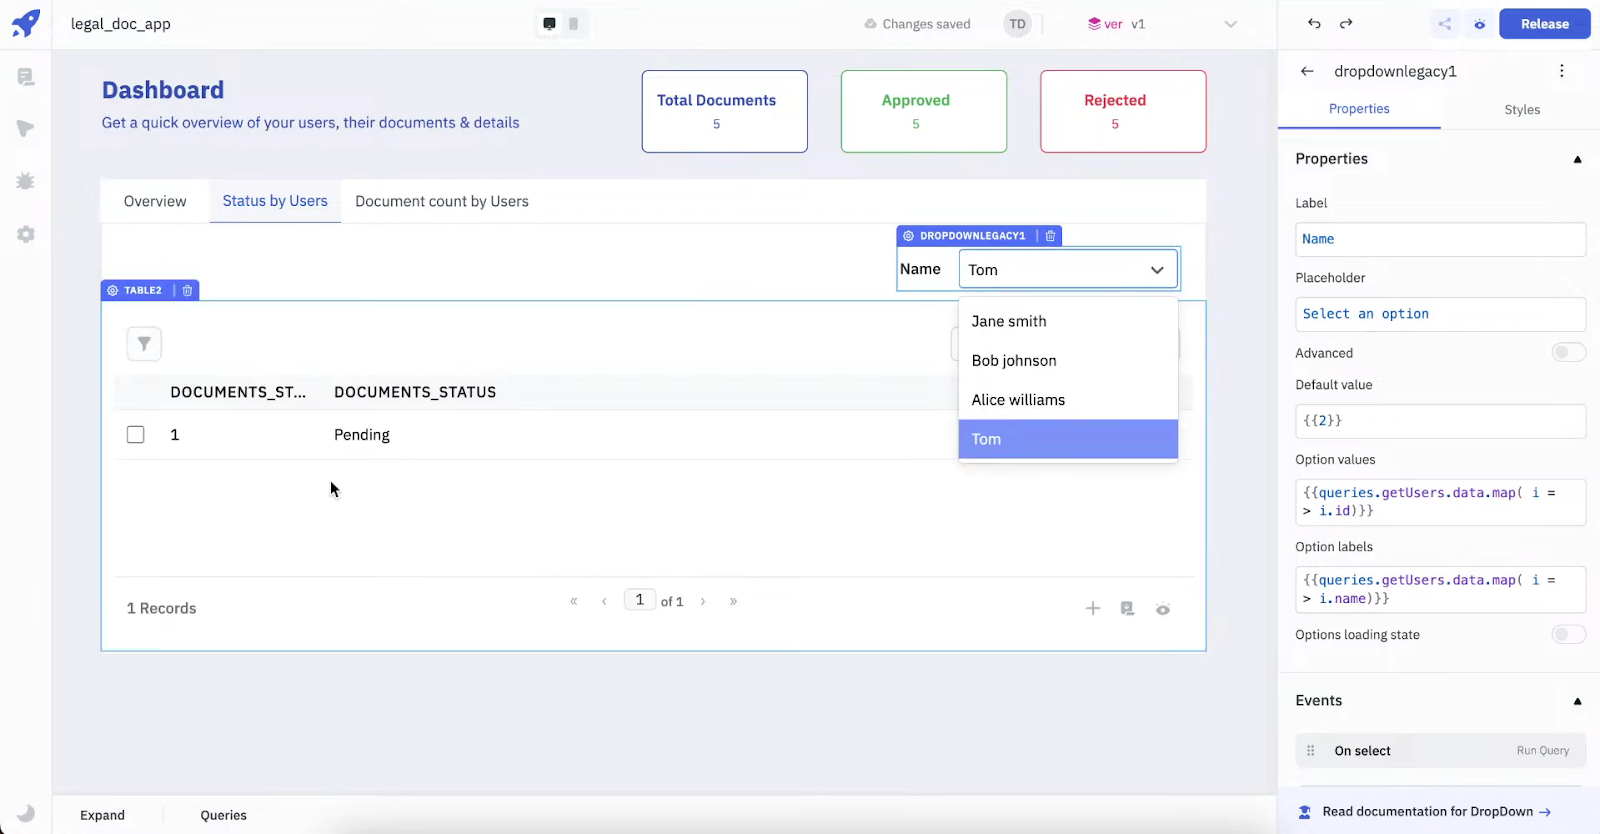This screenshot has width=1600, height=834.
Task: Click the Name dropdown showing Tom
Action: click(x=1068, y=270)
